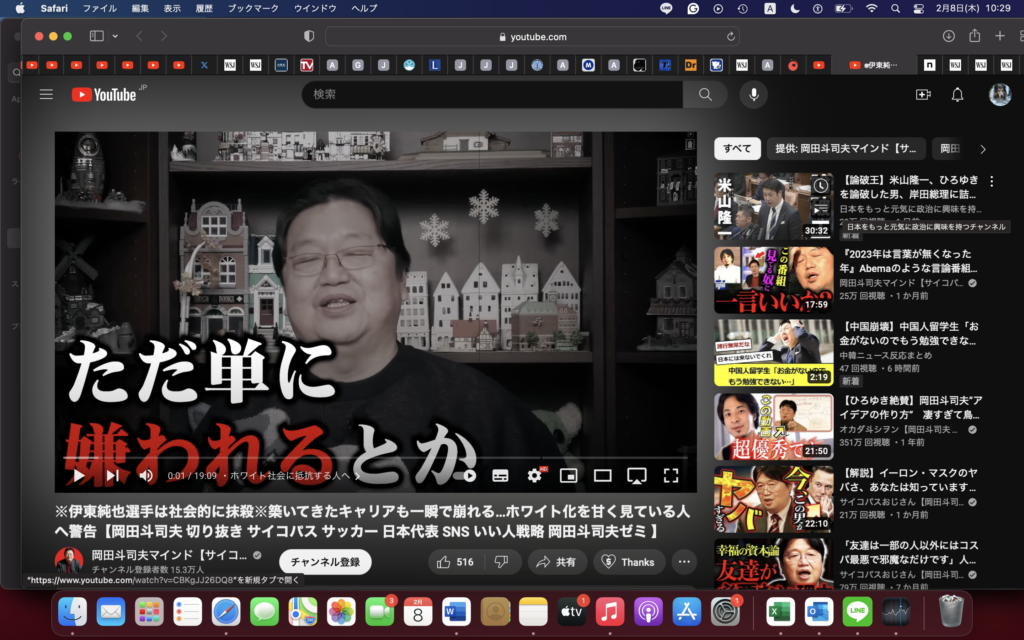Open the 中国崩壊 video thumbnail
The image size is (1024, 640).
pyautogui.click(x=773, y=352)
